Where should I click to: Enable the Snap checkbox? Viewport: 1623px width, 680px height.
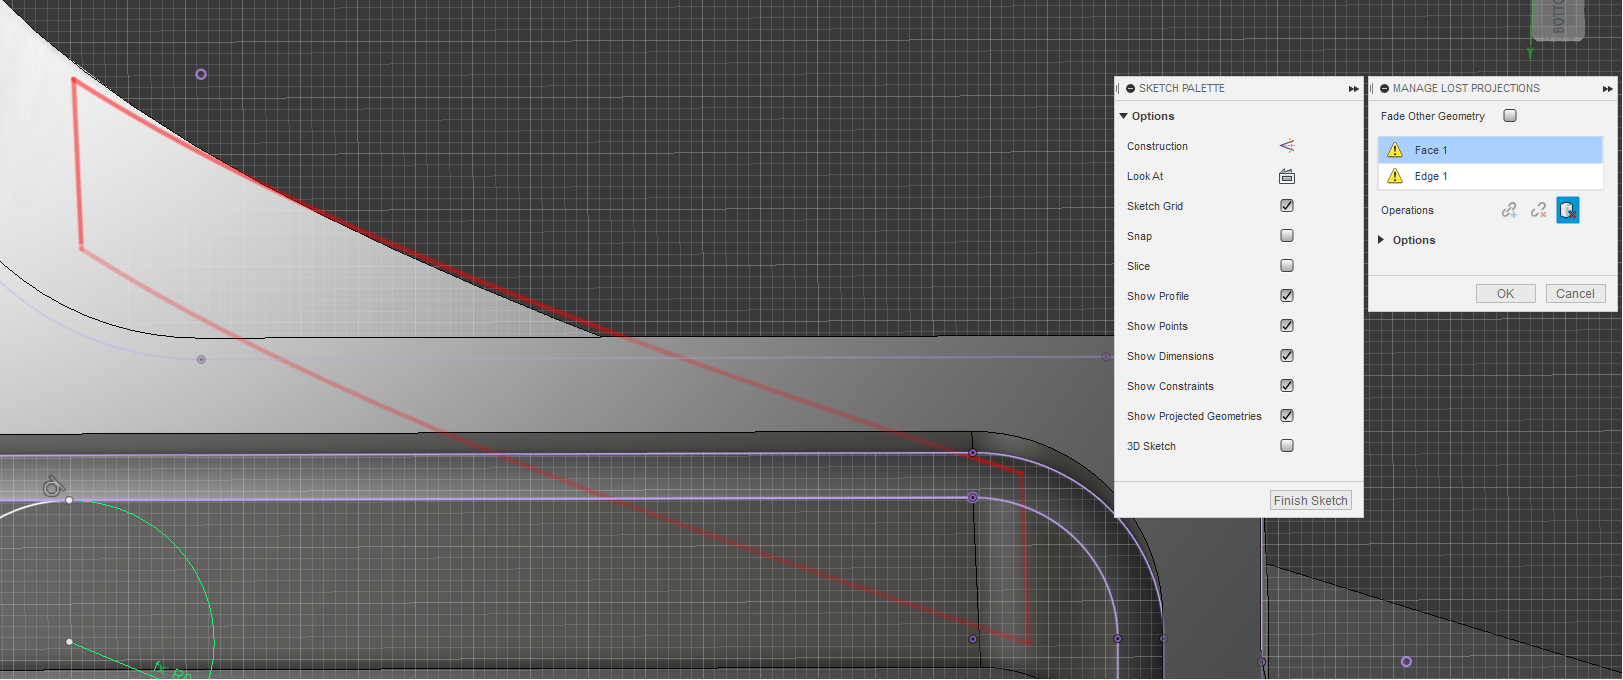[x=1287, y=236]
